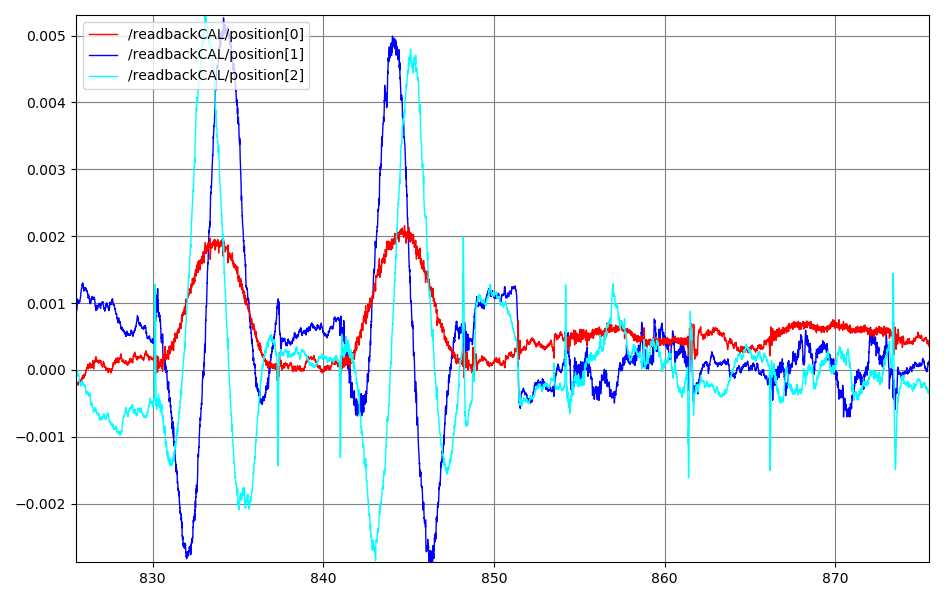Select the /readbackCAL/position[2] legend label
The height and width of the screenshot is (601, 944).
[x=215, y=74]
